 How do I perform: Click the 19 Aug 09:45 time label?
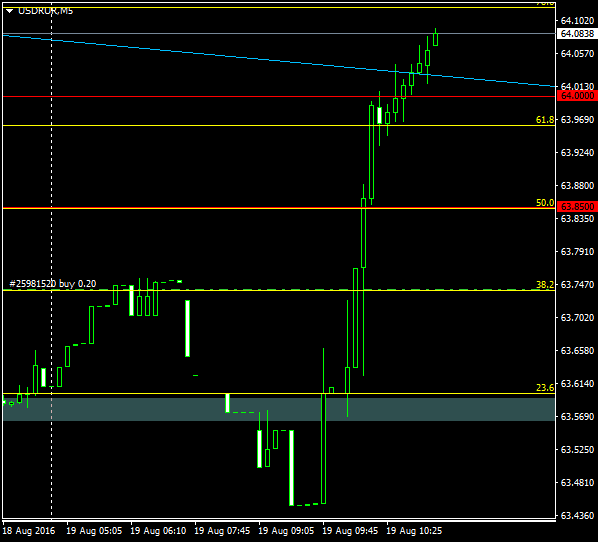tap(350, 531)
